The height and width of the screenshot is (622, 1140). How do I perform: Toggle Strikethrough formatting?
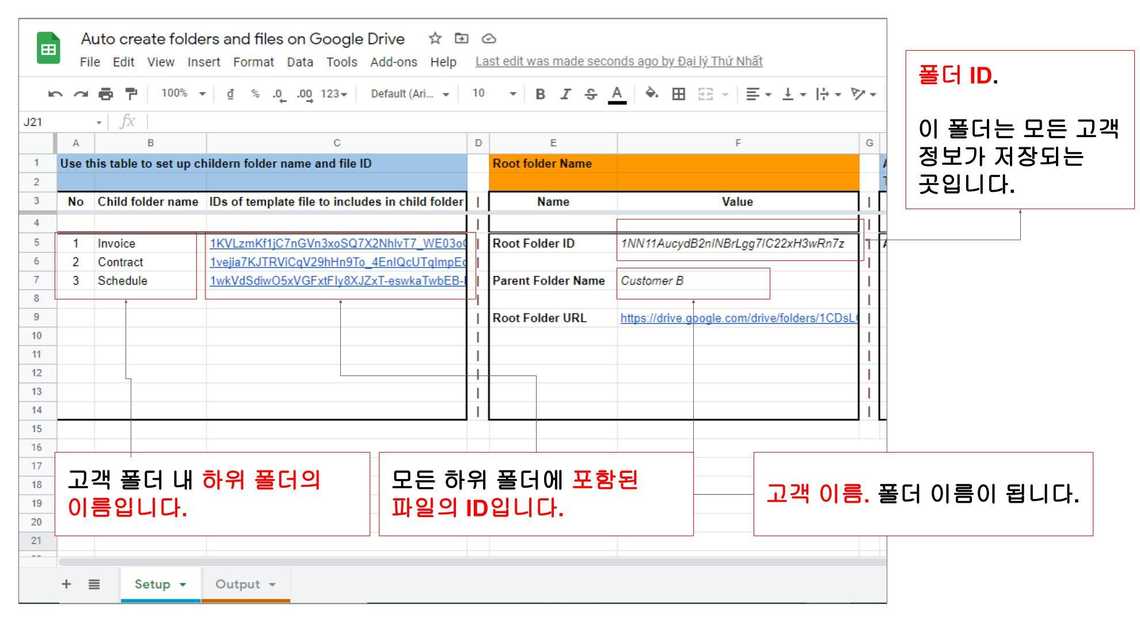(x=590, y=94)
